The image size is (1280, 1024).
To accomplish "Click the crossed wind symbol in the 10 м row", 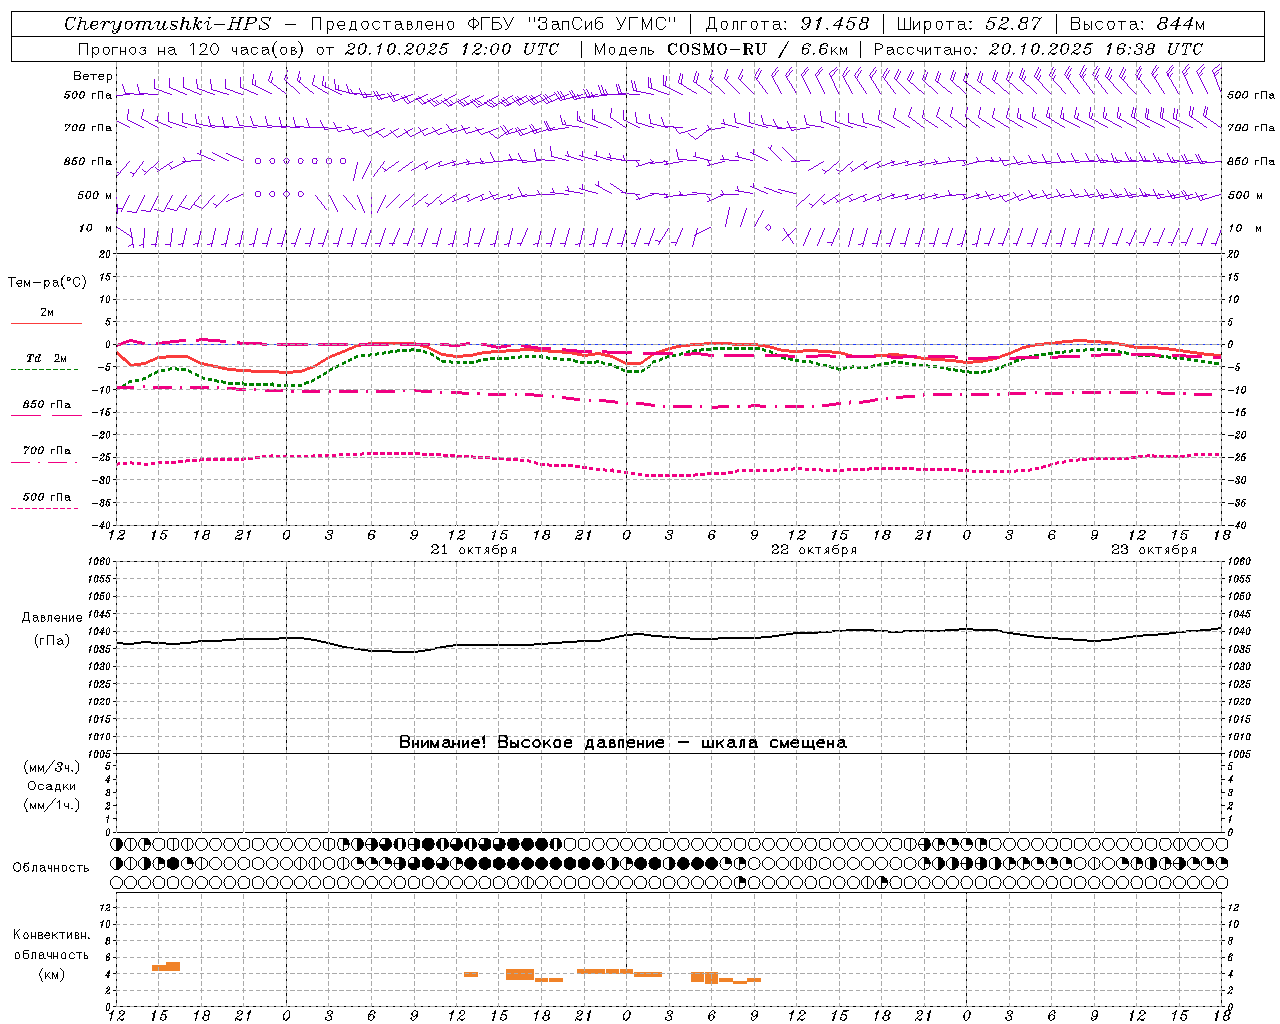I will coord(788,236).
